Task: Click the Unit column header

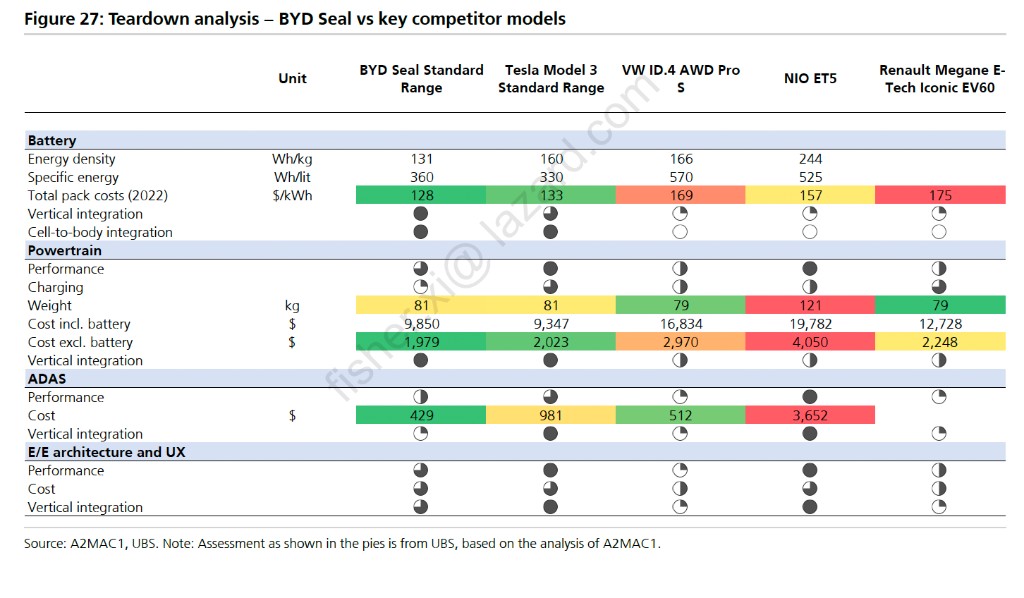Action: [292, 79]
